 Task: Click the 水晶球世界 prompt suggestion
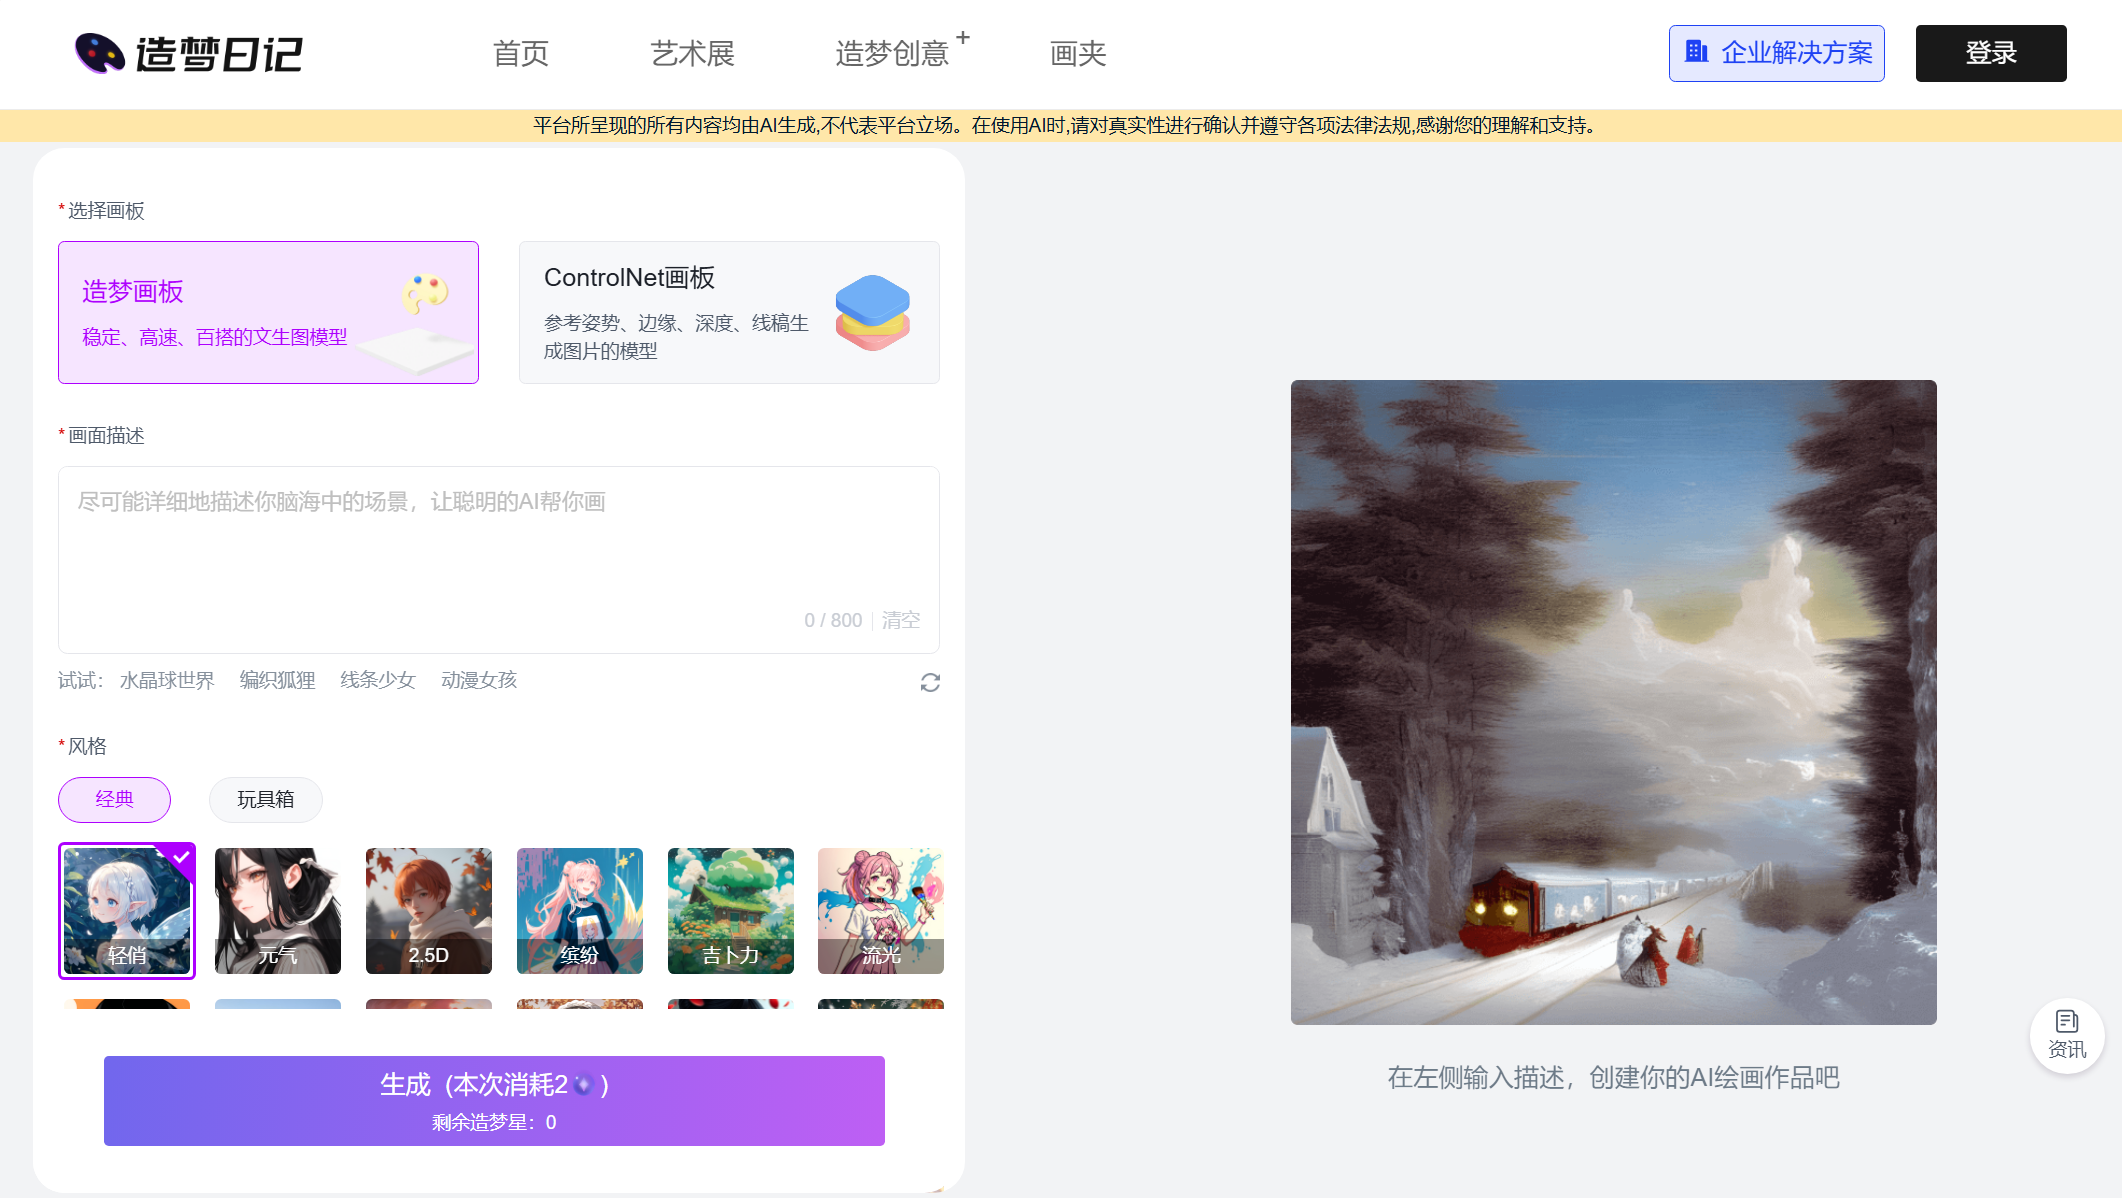167,680
